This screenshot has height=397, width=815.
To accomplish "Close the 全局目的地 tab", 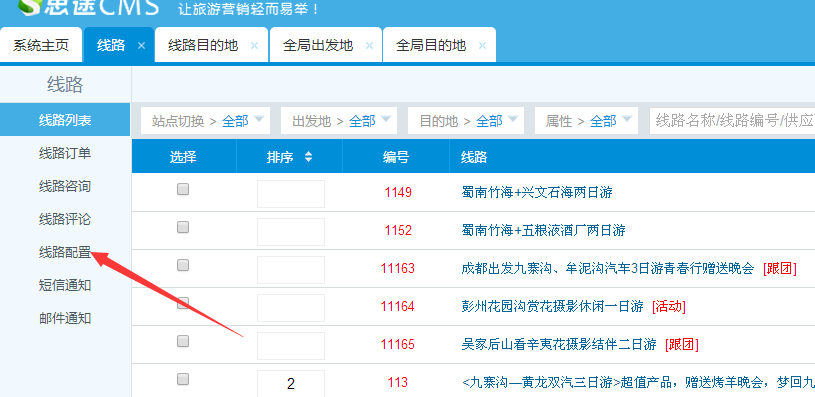I will (482, 46).
